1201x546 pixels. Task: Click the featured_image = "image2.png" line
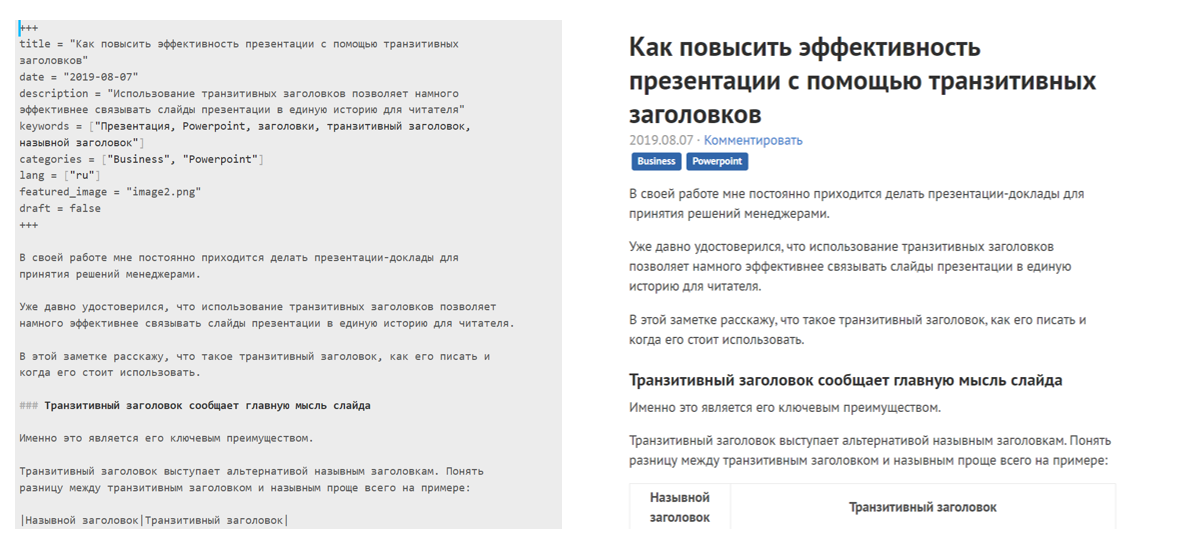pos(110,192)
